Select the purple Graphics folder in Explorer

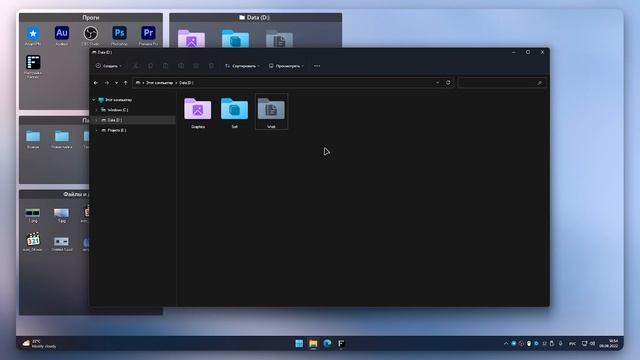[x=198, y=113]
